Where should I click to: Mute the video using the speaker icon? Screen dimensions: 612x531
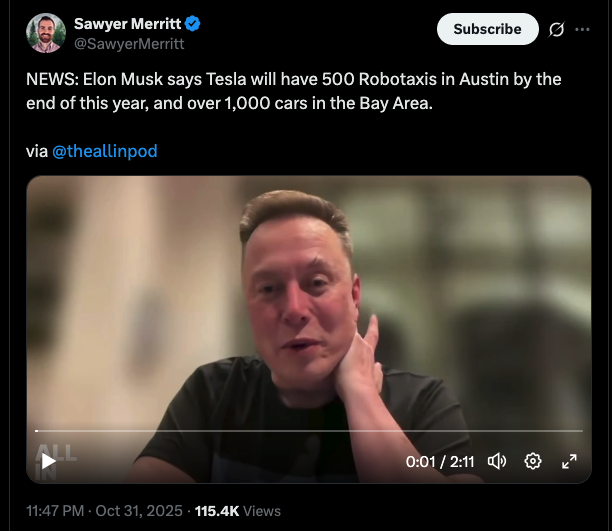point(497,461)
